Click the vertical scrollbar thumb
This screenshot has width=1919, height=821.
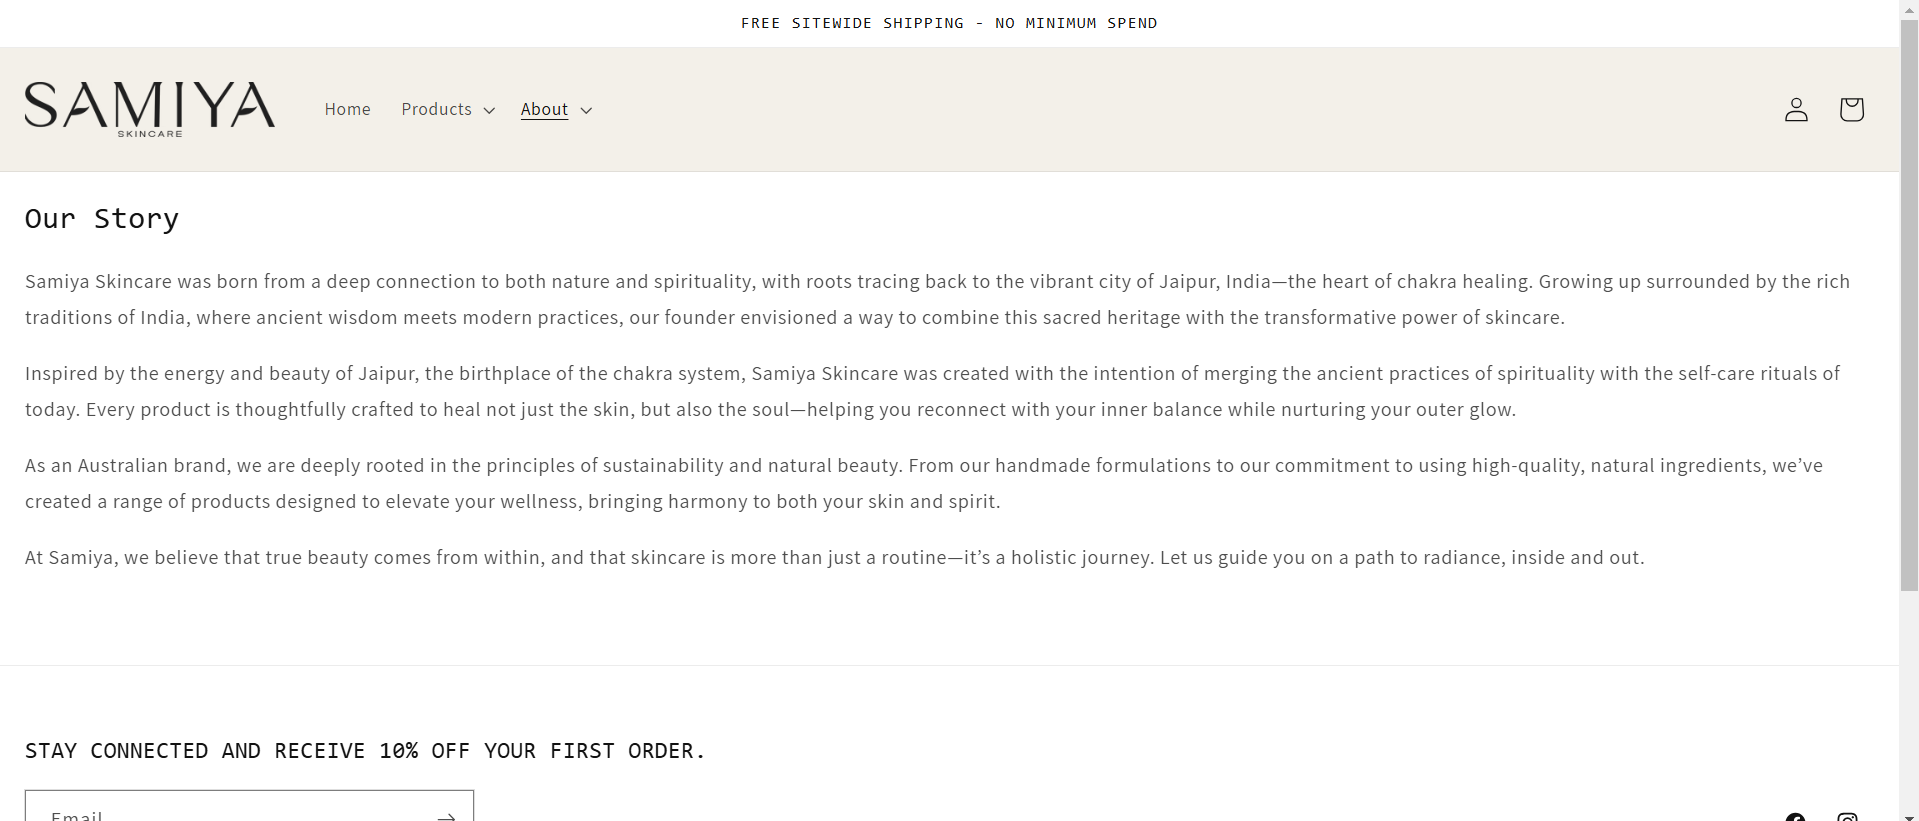[x=1909, y=300]
